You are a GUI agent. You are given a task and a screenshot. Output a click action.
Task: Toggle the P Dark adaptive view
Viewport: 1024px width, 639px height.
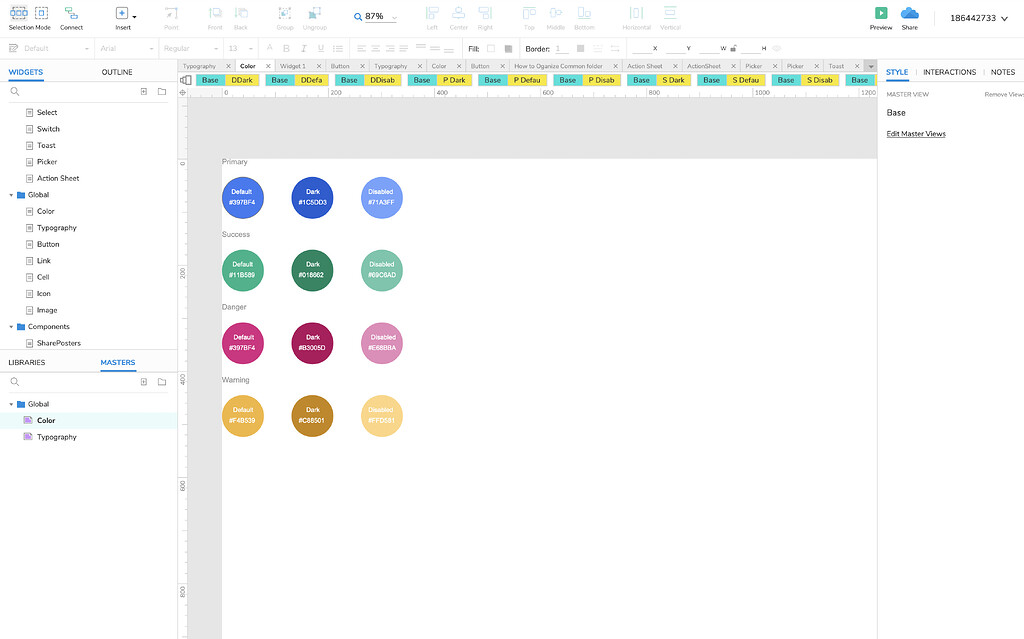pos(453,80)
